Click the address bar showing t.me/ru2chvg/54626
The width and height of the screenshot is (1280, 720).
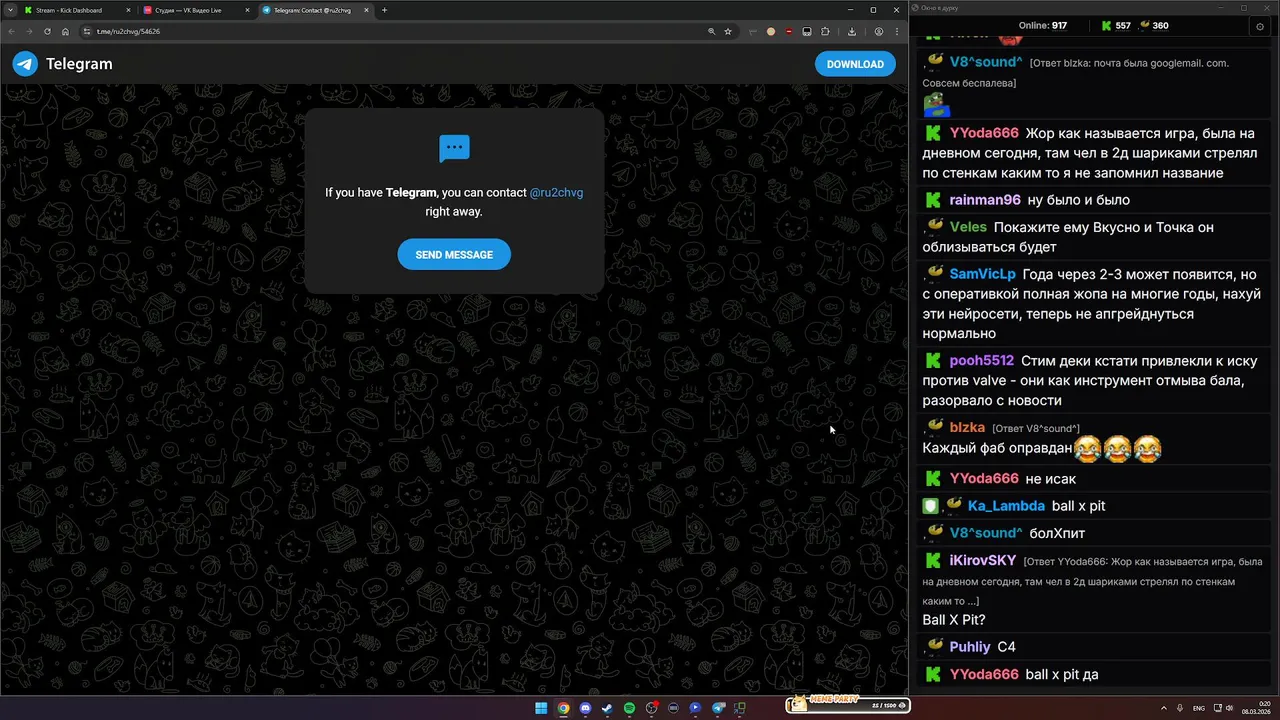pyautogui.click(x=400, y=31)
